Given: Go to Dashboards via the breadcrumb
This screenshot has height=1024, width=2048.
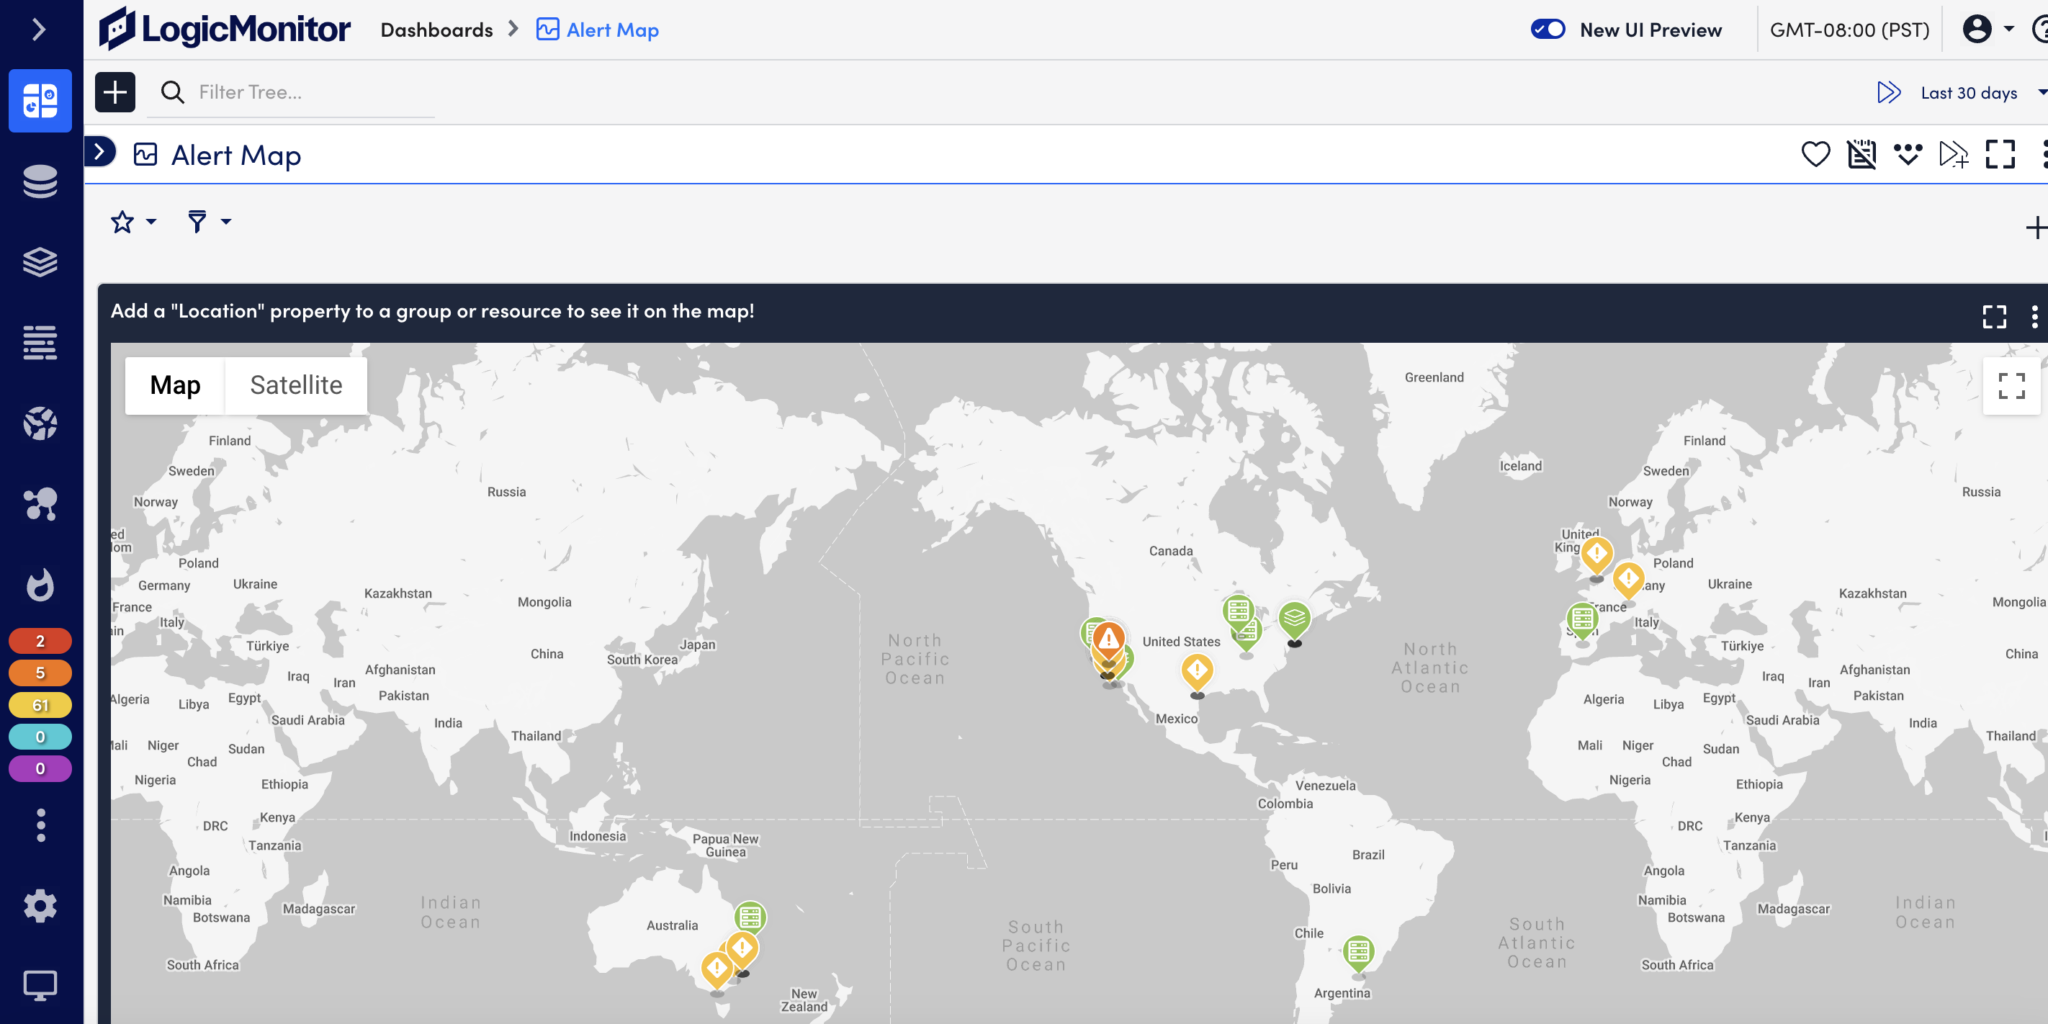Looking at the screenshot, I should coord(437,29).
